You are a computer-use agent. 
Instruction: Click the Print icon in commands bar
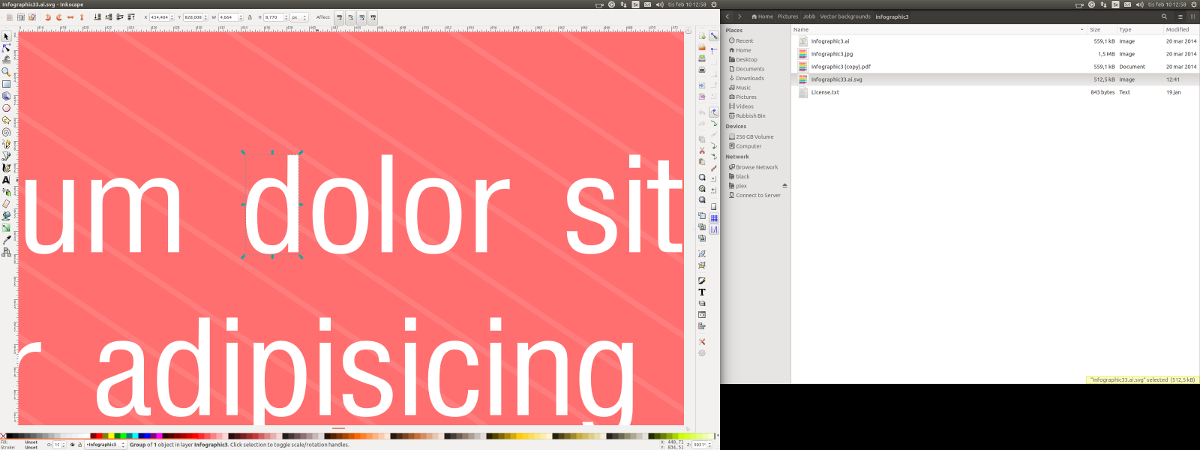702,69
